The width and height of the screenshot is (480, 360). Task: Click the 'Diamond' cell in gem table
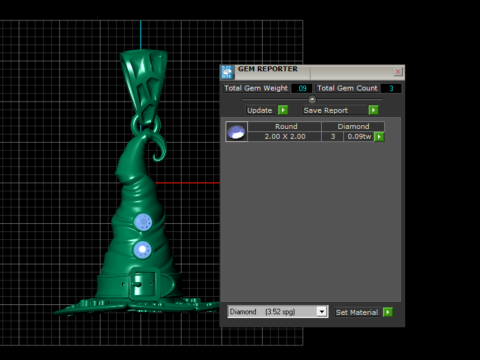click(x=353, y=126)
